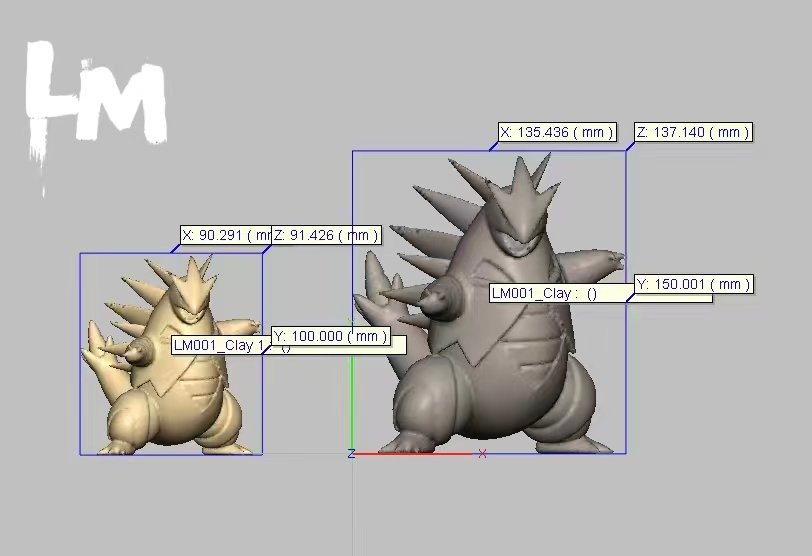Click the LM001_Clay 1 name label
This screenshot has height=556, width=812.
click(x=220, y=345)
